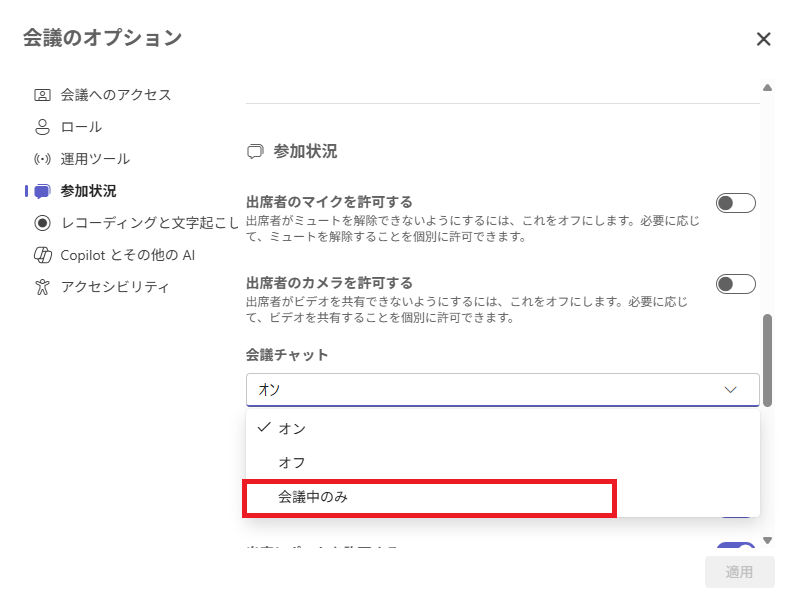Switch to レコーディングと文字起こし tab
The image size is (796, 602).
(x=150, y=223)
